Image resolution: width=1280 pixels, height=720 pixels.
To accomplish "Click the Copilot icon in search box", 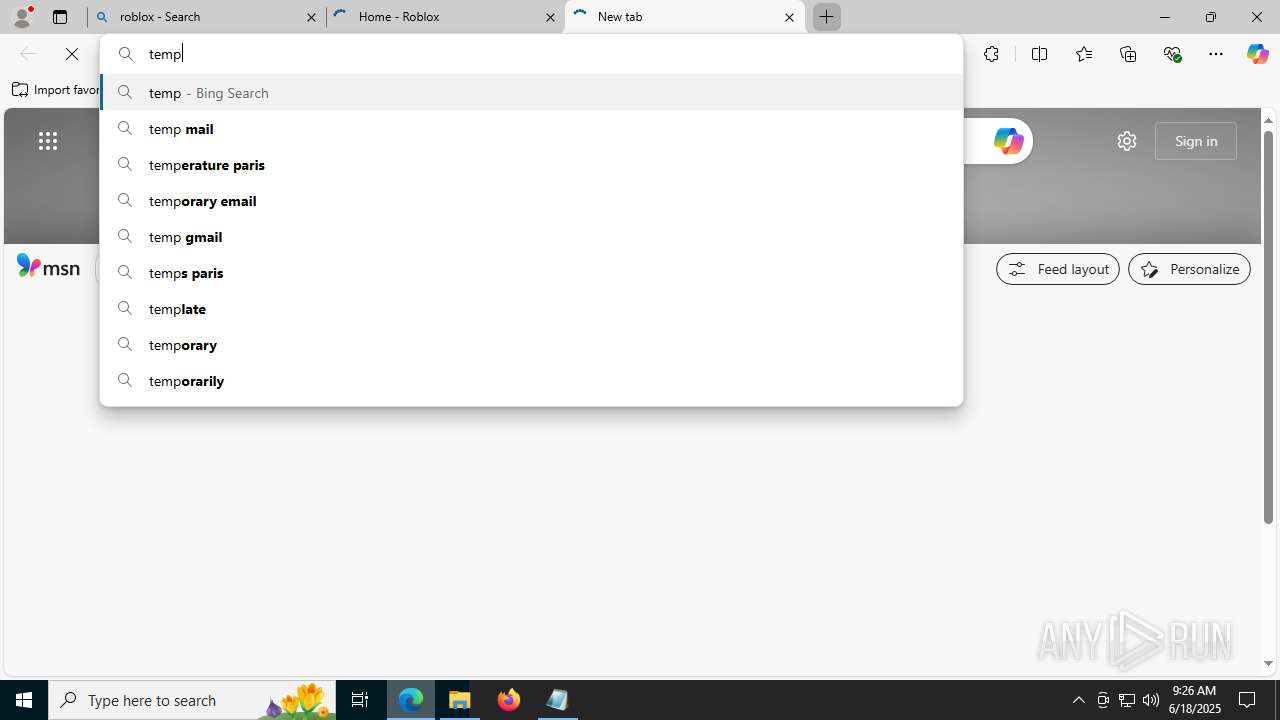I will point(1008,141).
